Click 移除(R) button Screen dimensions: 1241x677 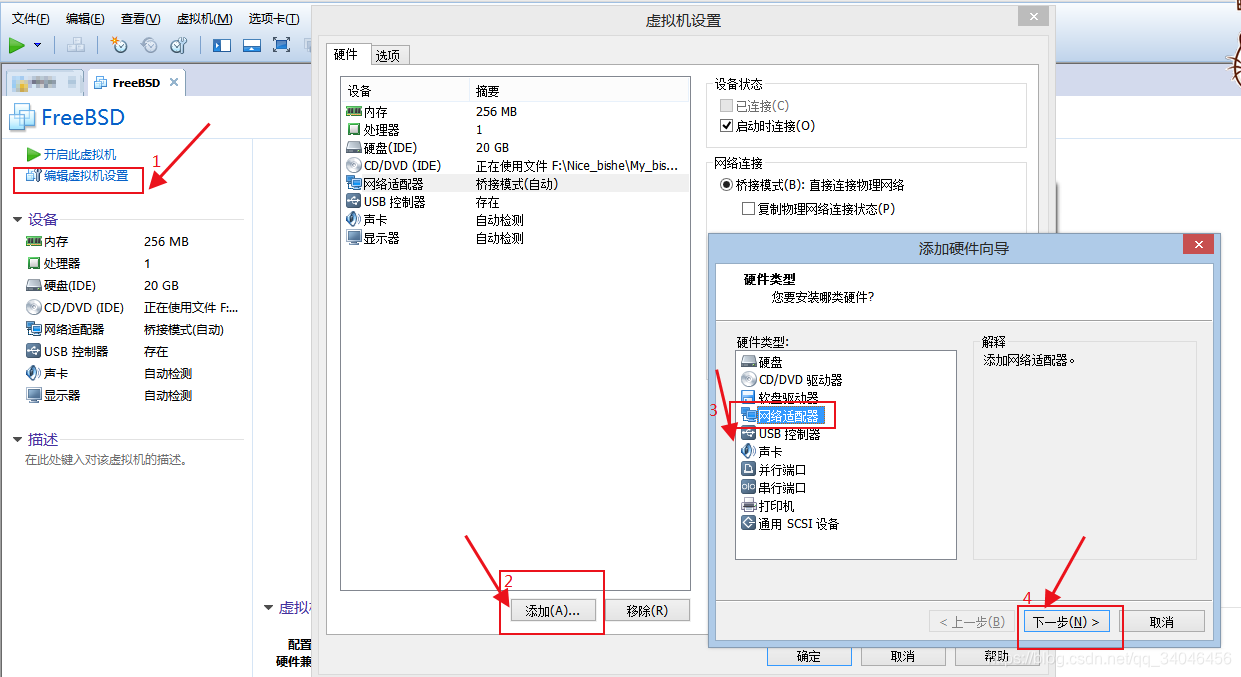tap(647, 610)
